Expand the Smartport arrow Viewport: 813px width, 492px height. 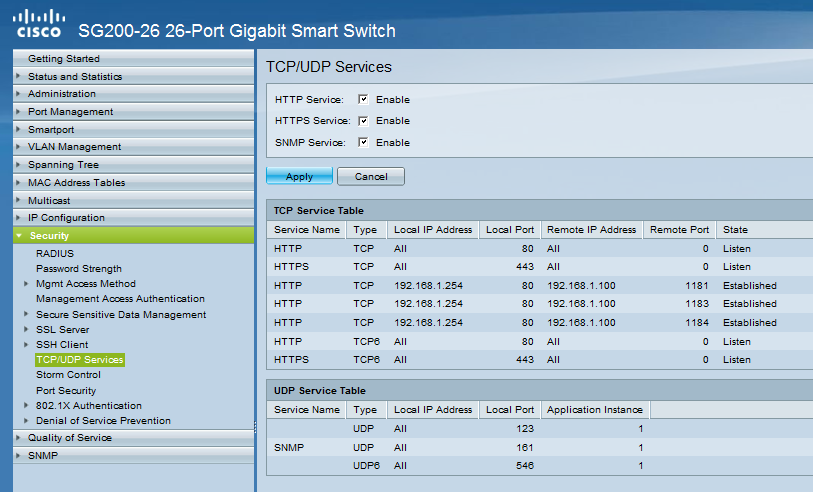[18, 129]
